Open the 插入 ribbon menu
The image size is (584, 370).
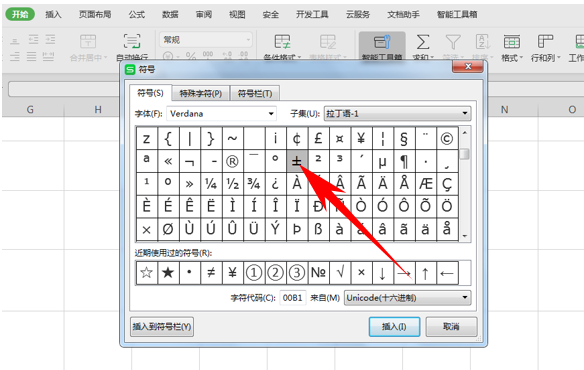(53, 15)
